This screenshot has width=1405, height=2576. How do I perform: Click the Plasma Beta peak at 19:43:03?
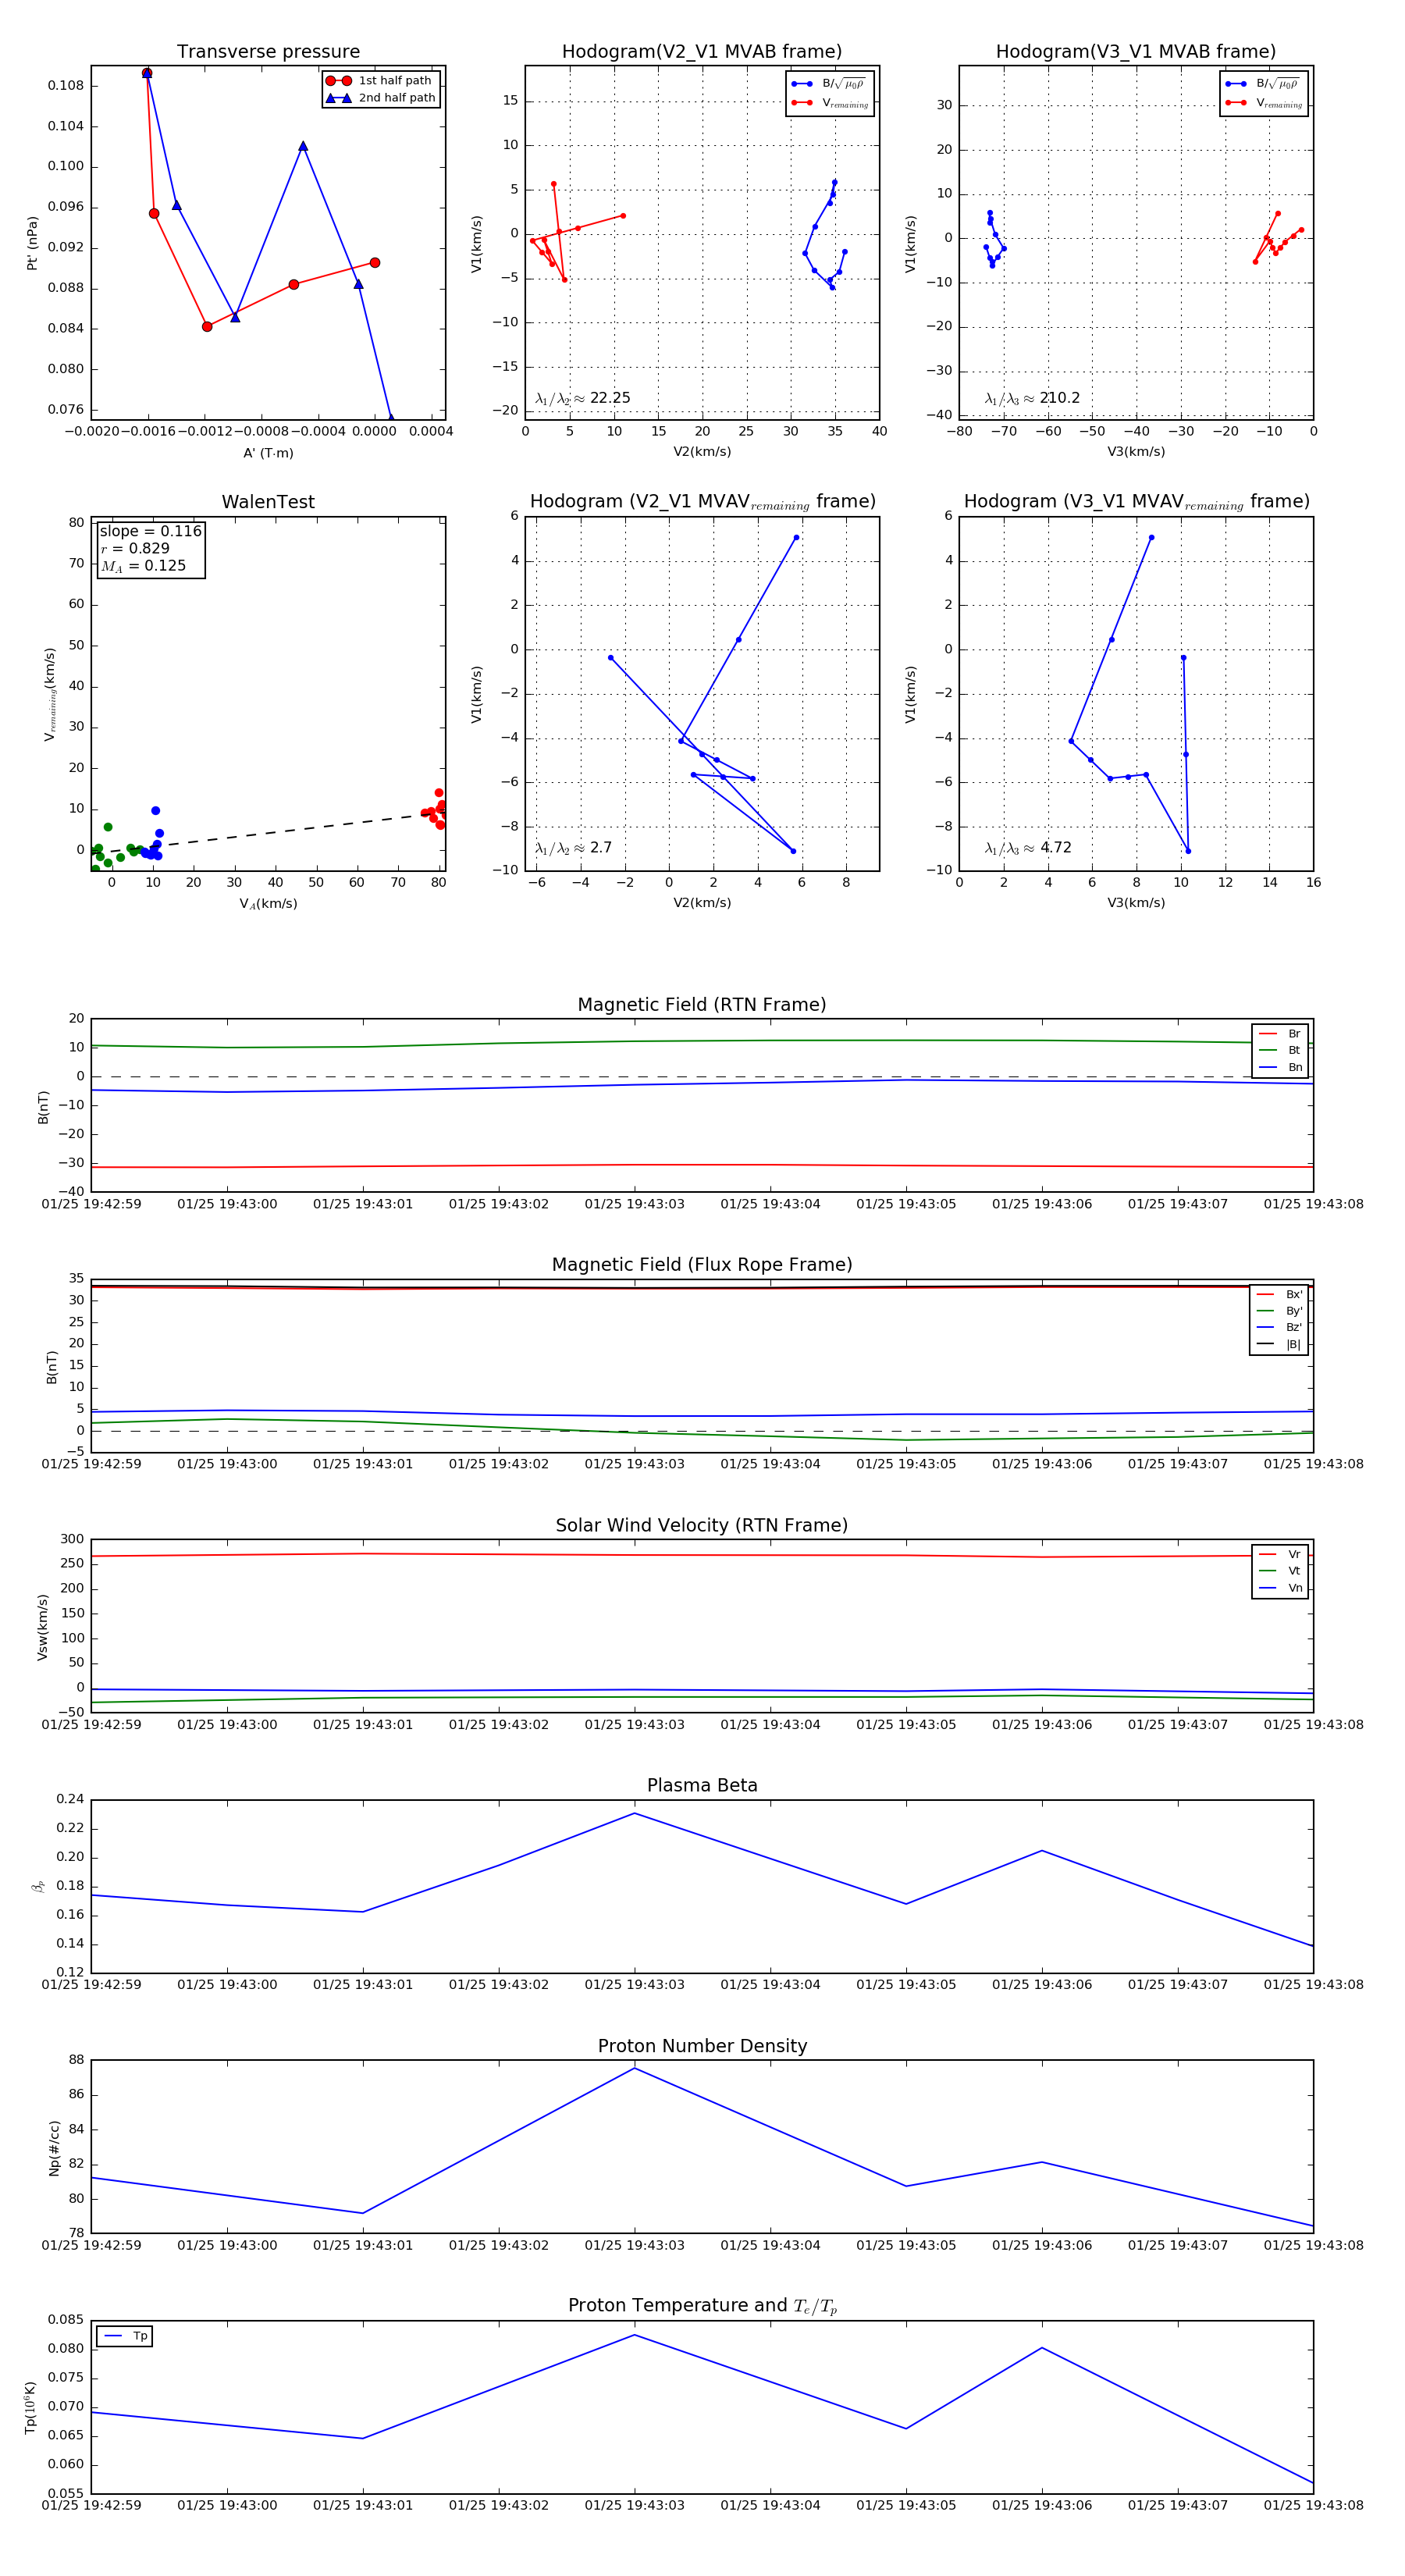(634, 1813)
